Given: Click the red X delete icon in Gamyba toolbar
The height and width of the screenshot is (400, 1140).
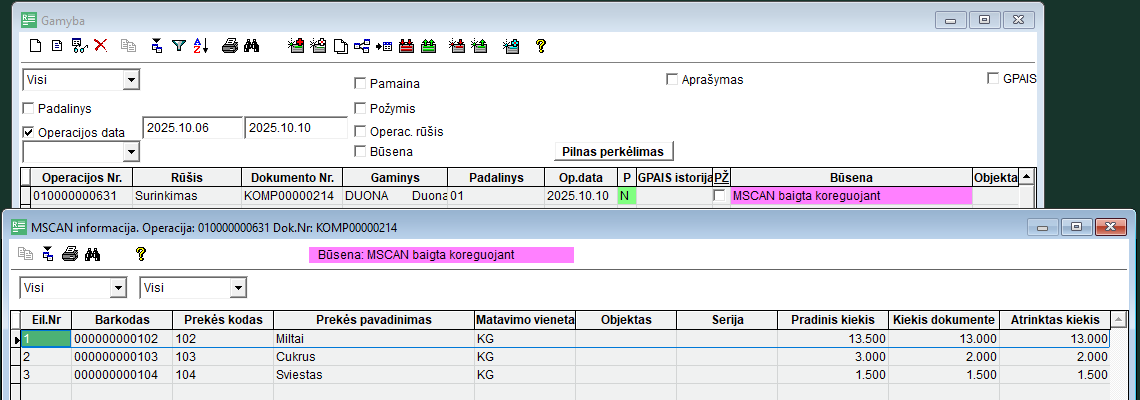Looking at the screenshot, I should pos(100,45).
